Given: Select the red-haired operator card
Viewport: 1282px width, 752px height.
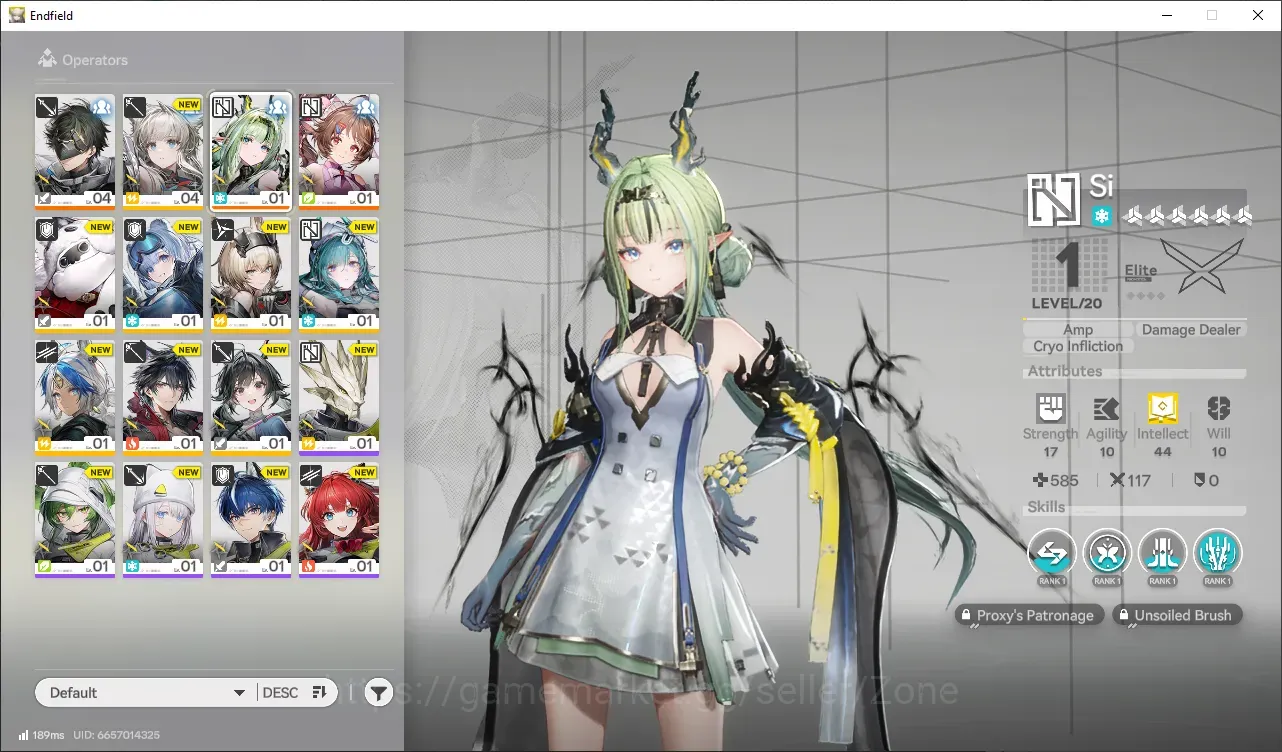Looking at the screenshot, I should coord(339,519).
